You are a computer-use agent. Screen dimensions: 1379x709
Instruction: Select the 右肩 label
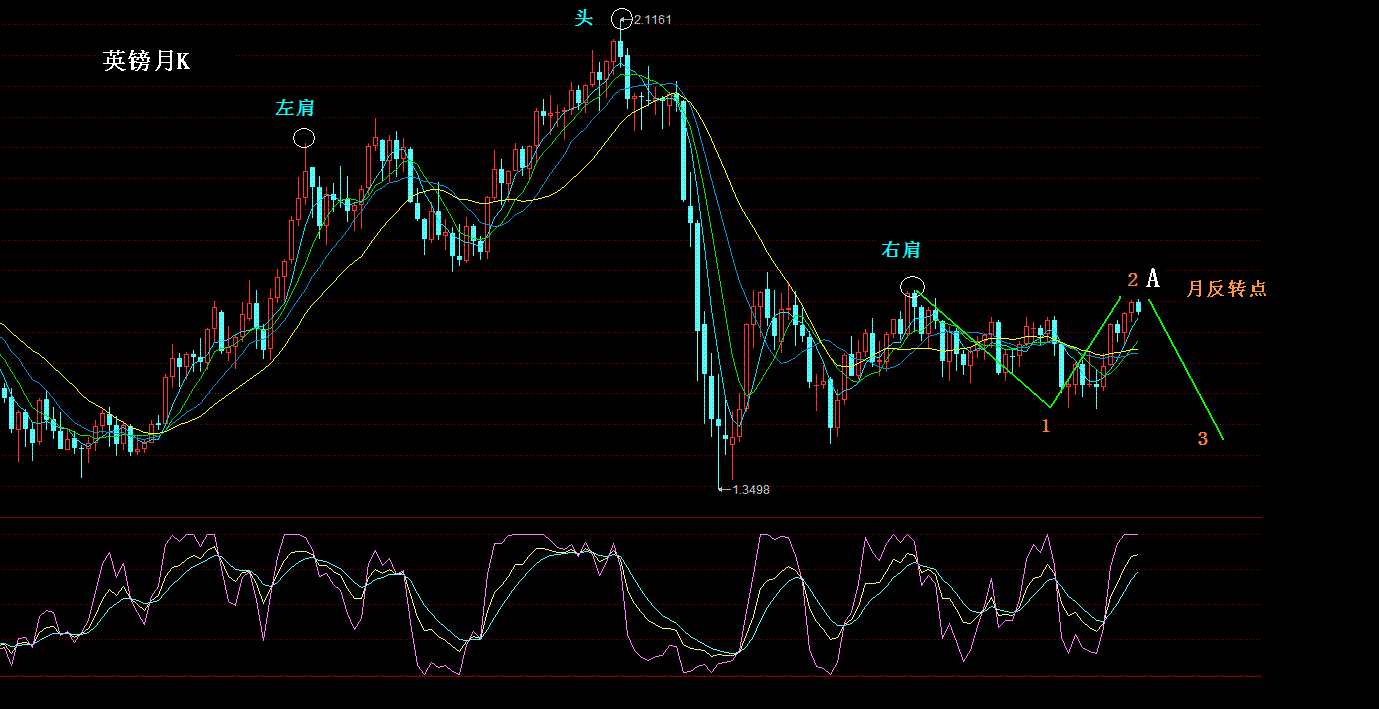[901, 250]
